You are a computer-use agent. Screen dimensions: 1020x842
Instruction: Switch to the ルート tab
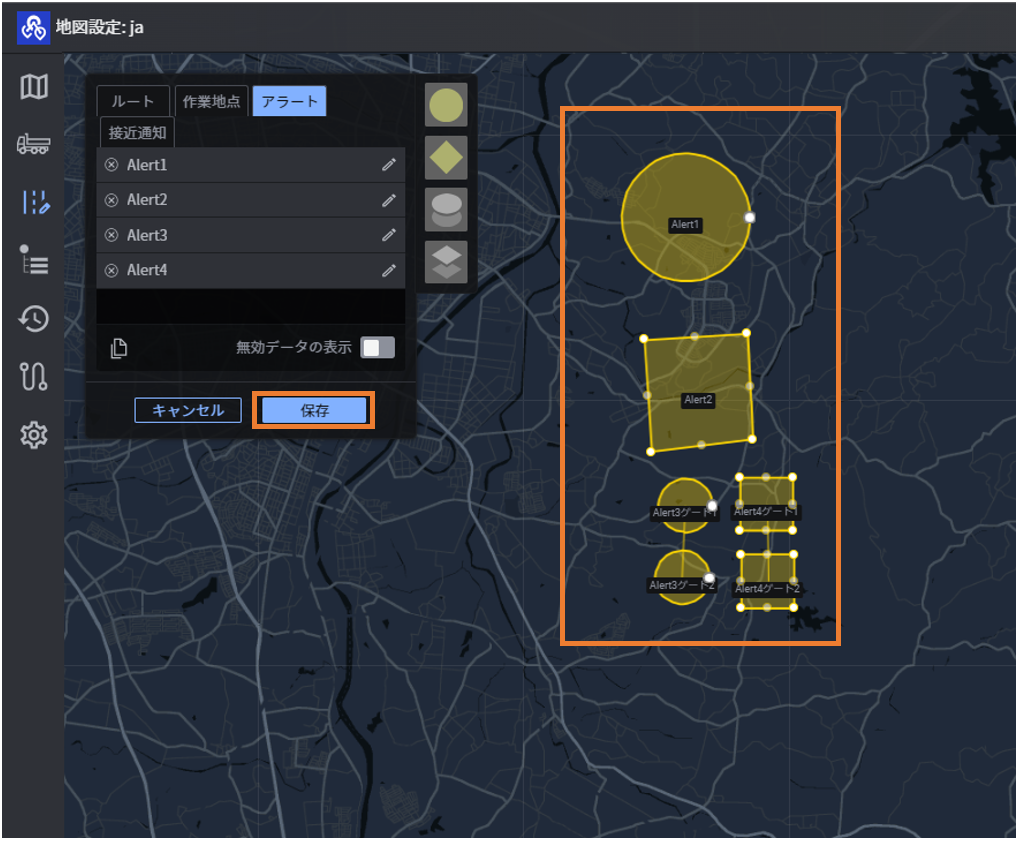click(133, 102)
